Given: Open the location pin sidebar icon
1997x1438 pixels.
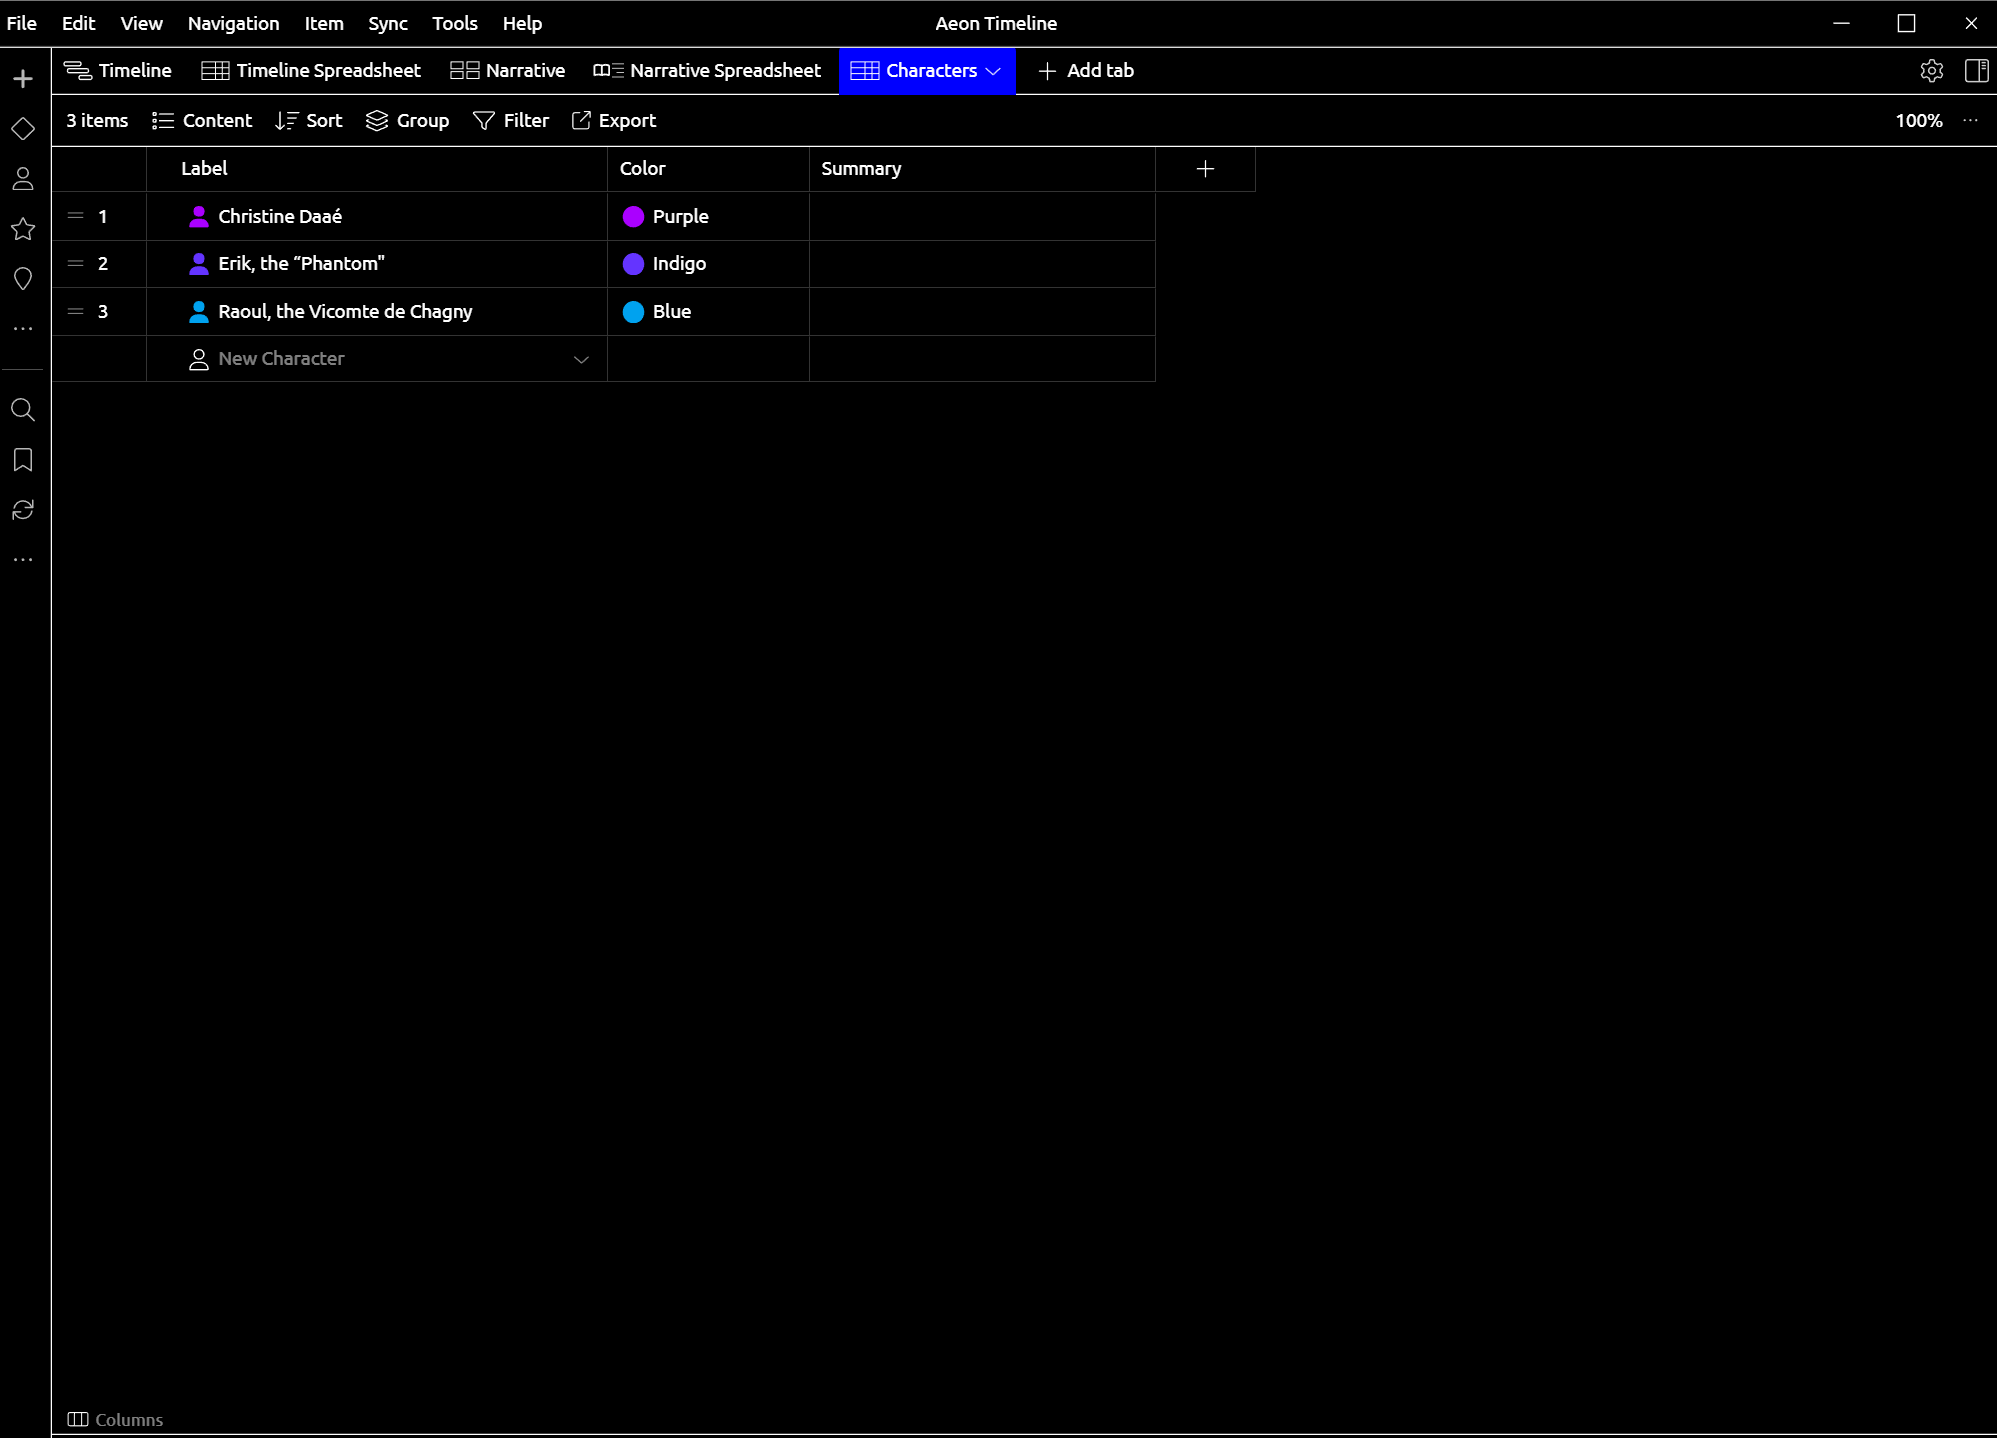Looking at the screenshot, I should click(23, 279).
